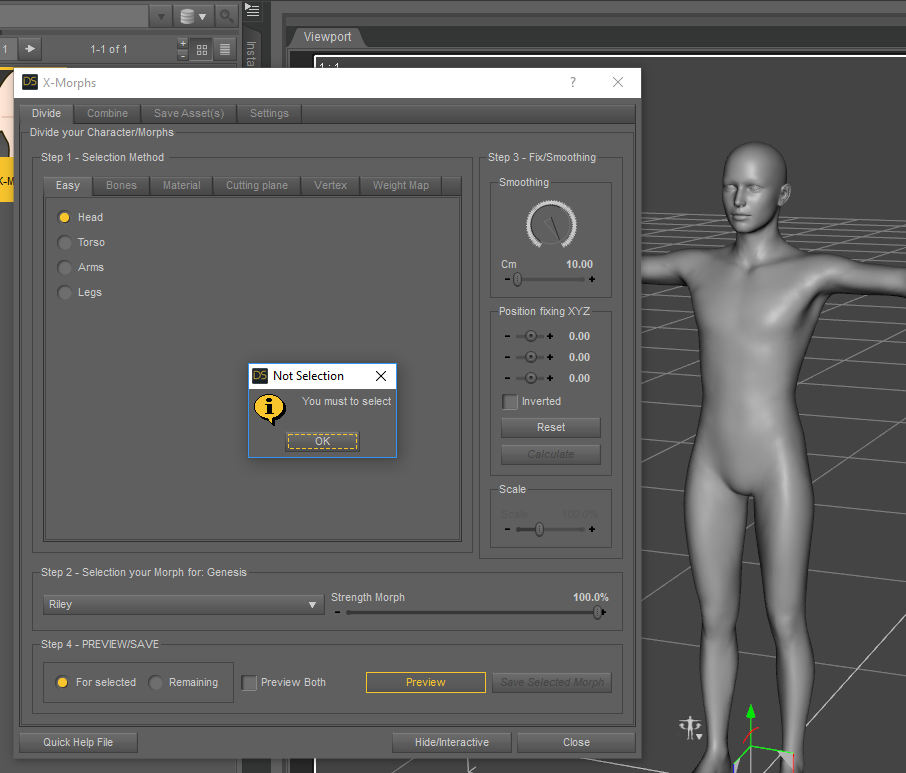Switch to grid thumbnail view icon
Viewport: 906px width, 773px height.
click(202, 49)
